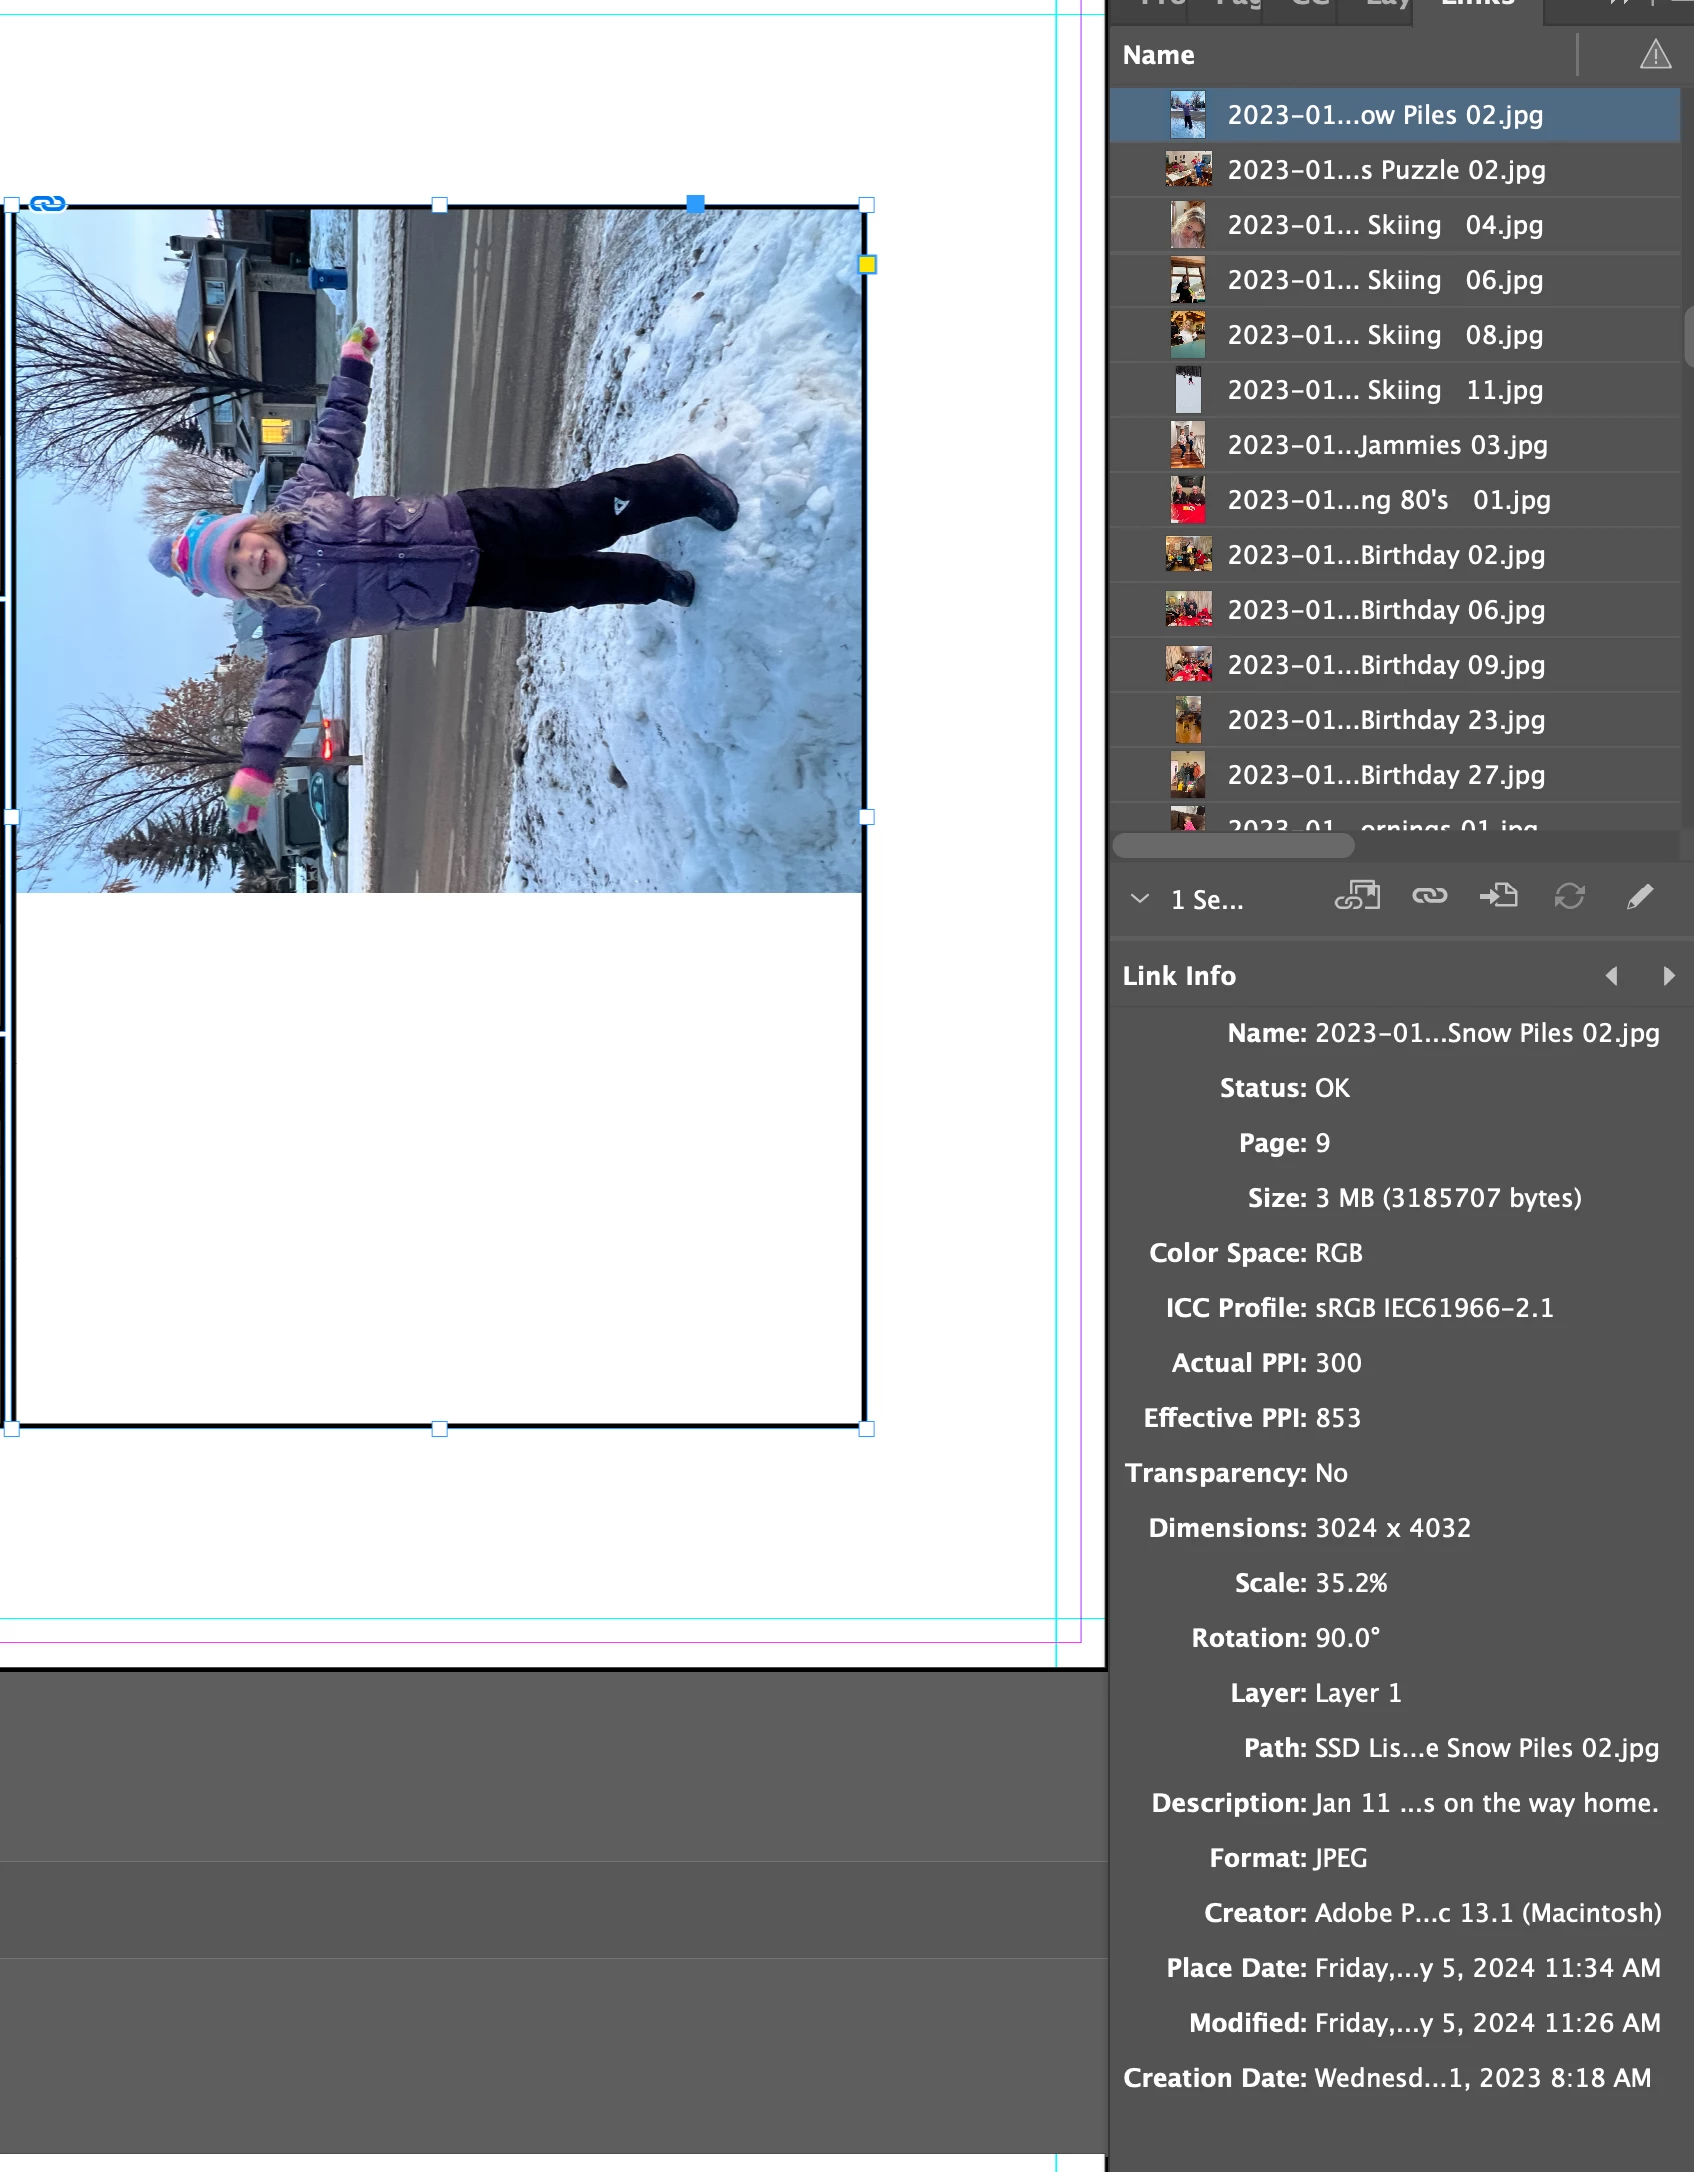Click Scale 35.2% value
The width and height of the screenshot is (1694, 2172).
[1351, 1583]
